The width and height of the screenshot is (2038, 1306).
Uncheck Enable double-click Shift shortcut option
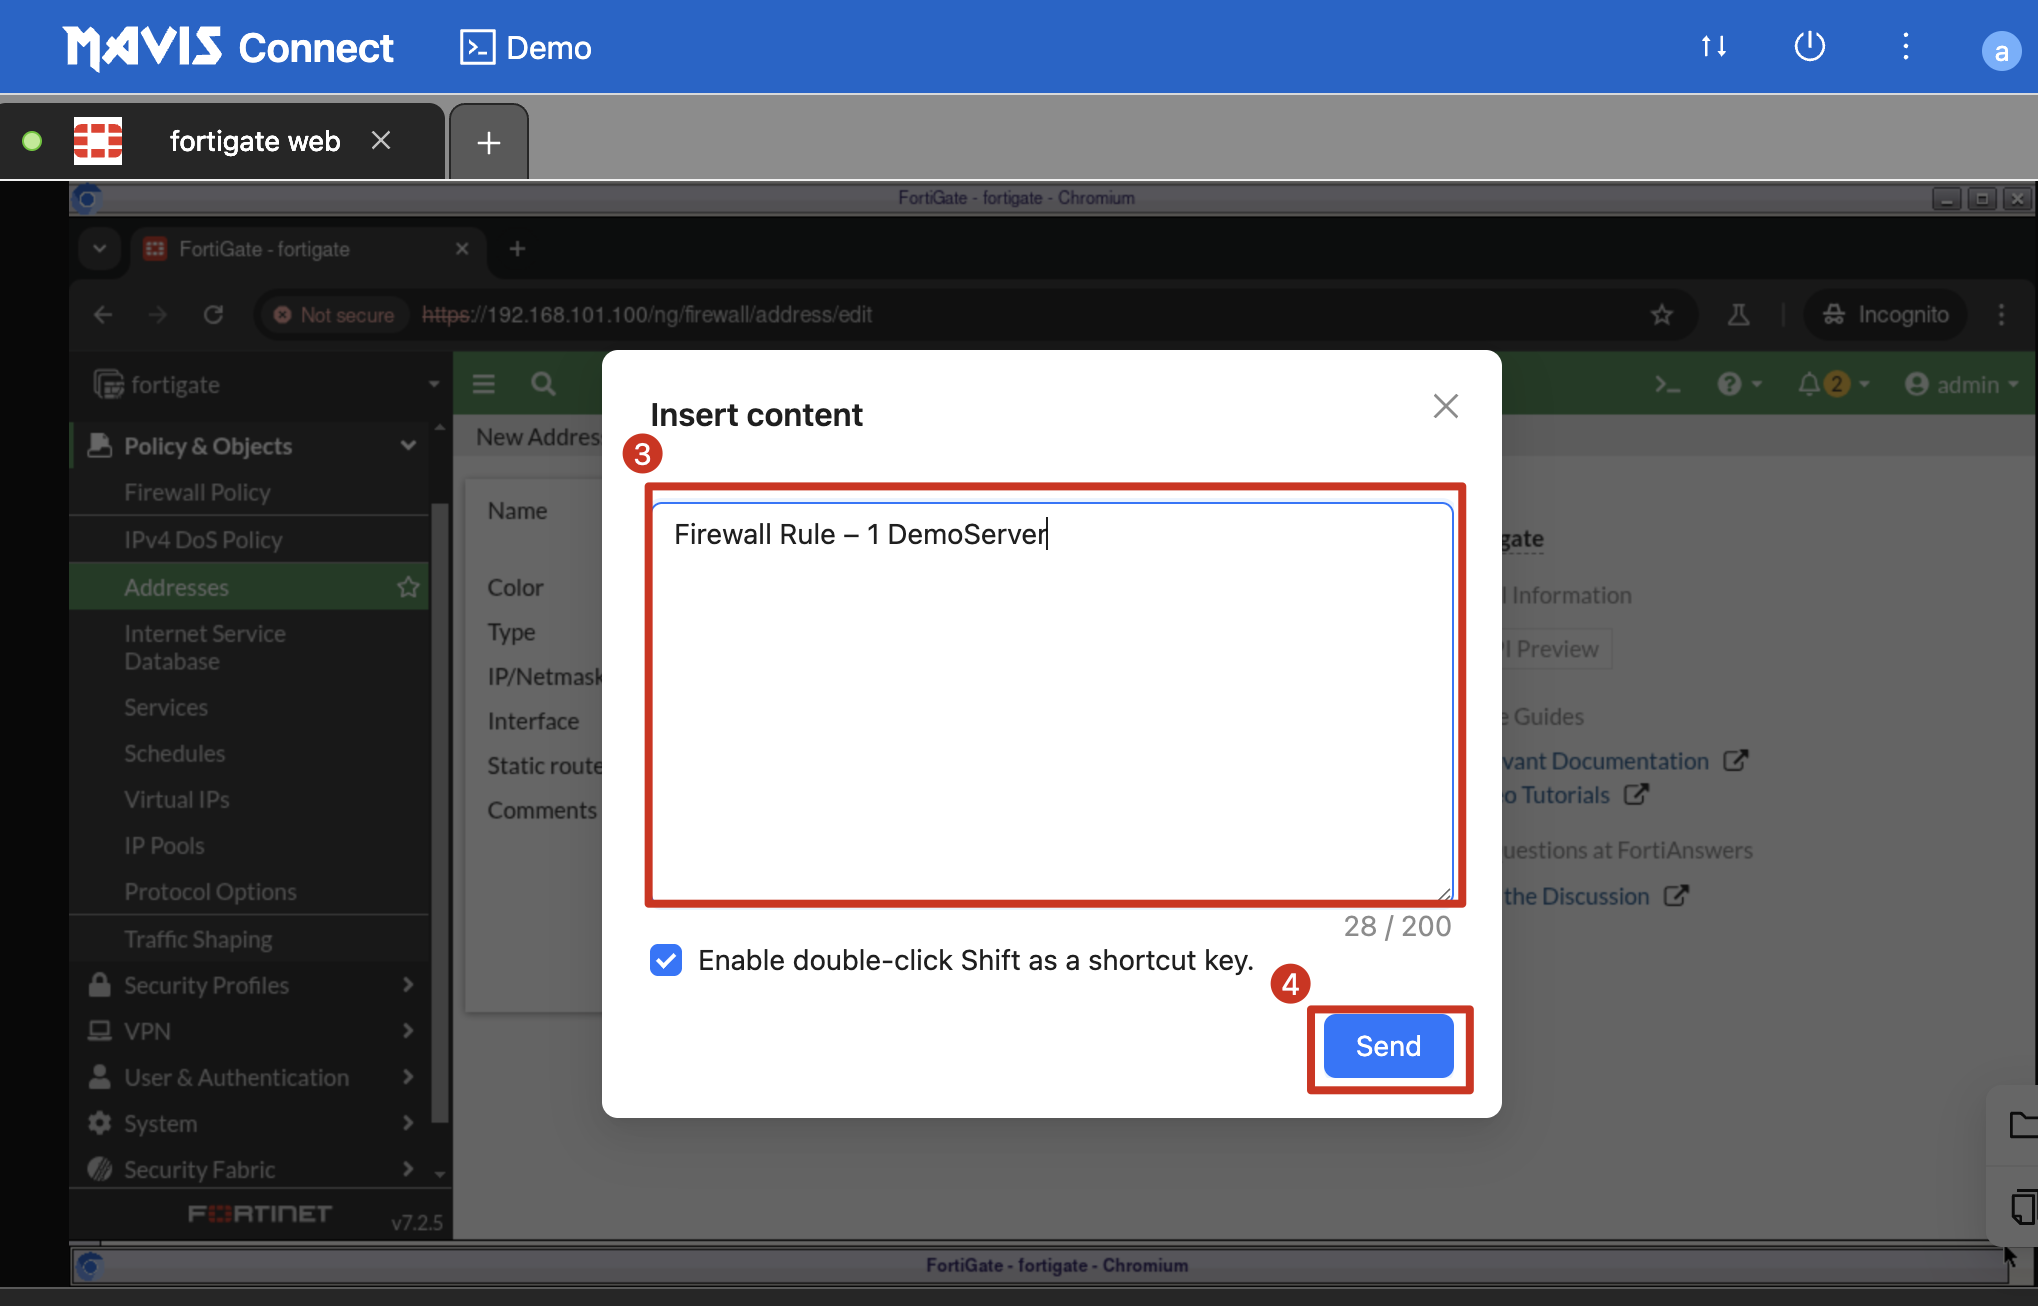(665, 960)
